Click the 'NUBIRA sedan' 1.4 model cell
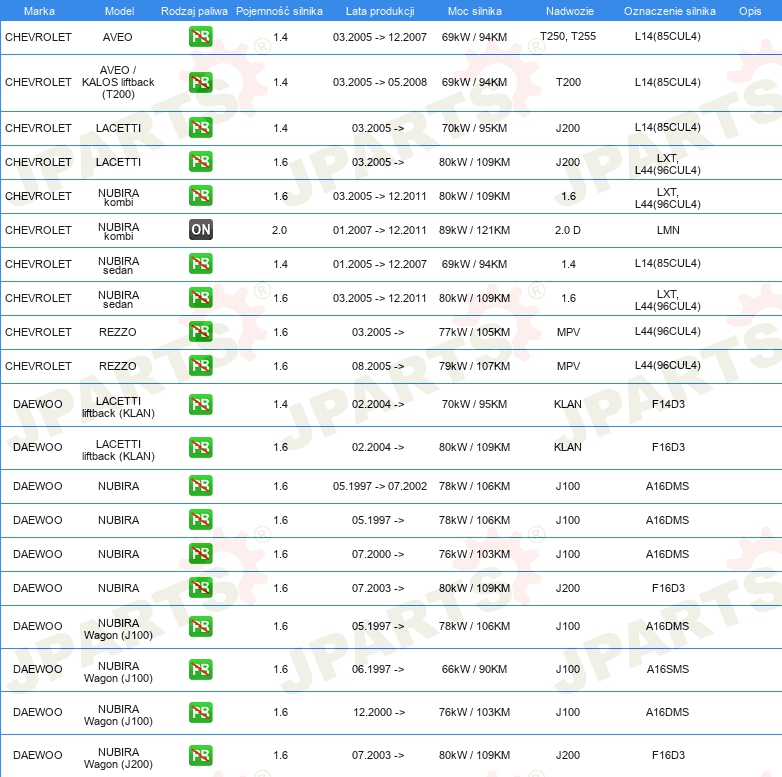Image resolution: width=782 pixels, height=777 pixels. pos(118,265)
